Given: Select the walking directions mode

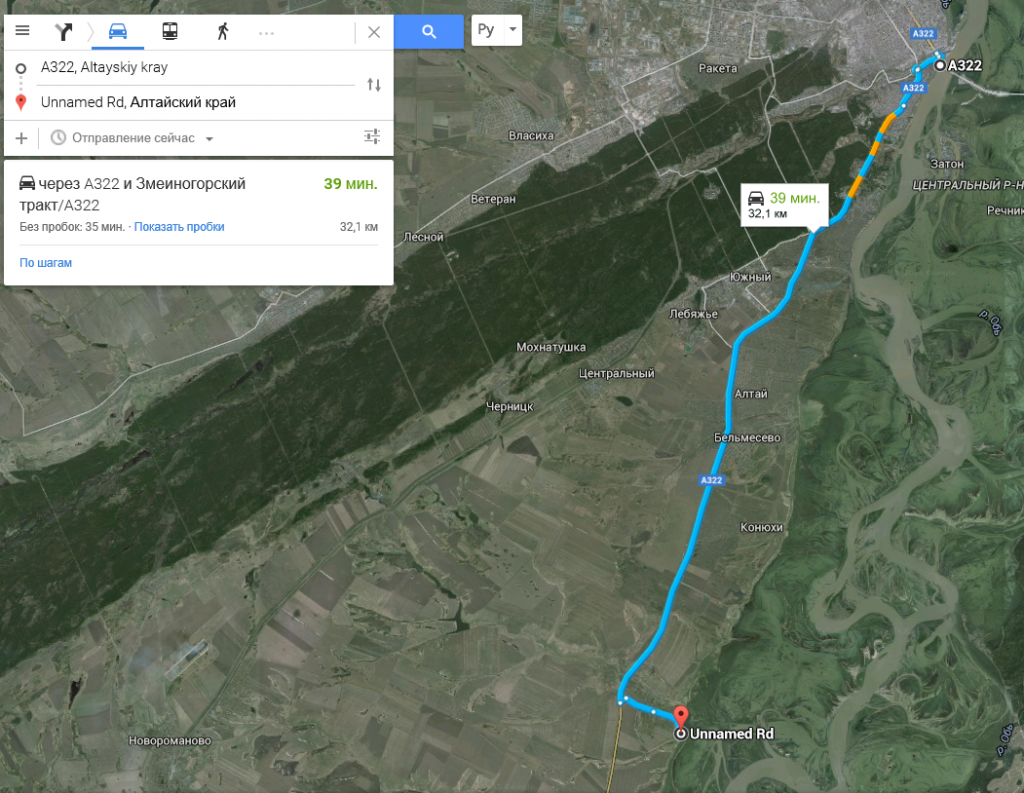Looking at the screenshot, I should 223,31.
